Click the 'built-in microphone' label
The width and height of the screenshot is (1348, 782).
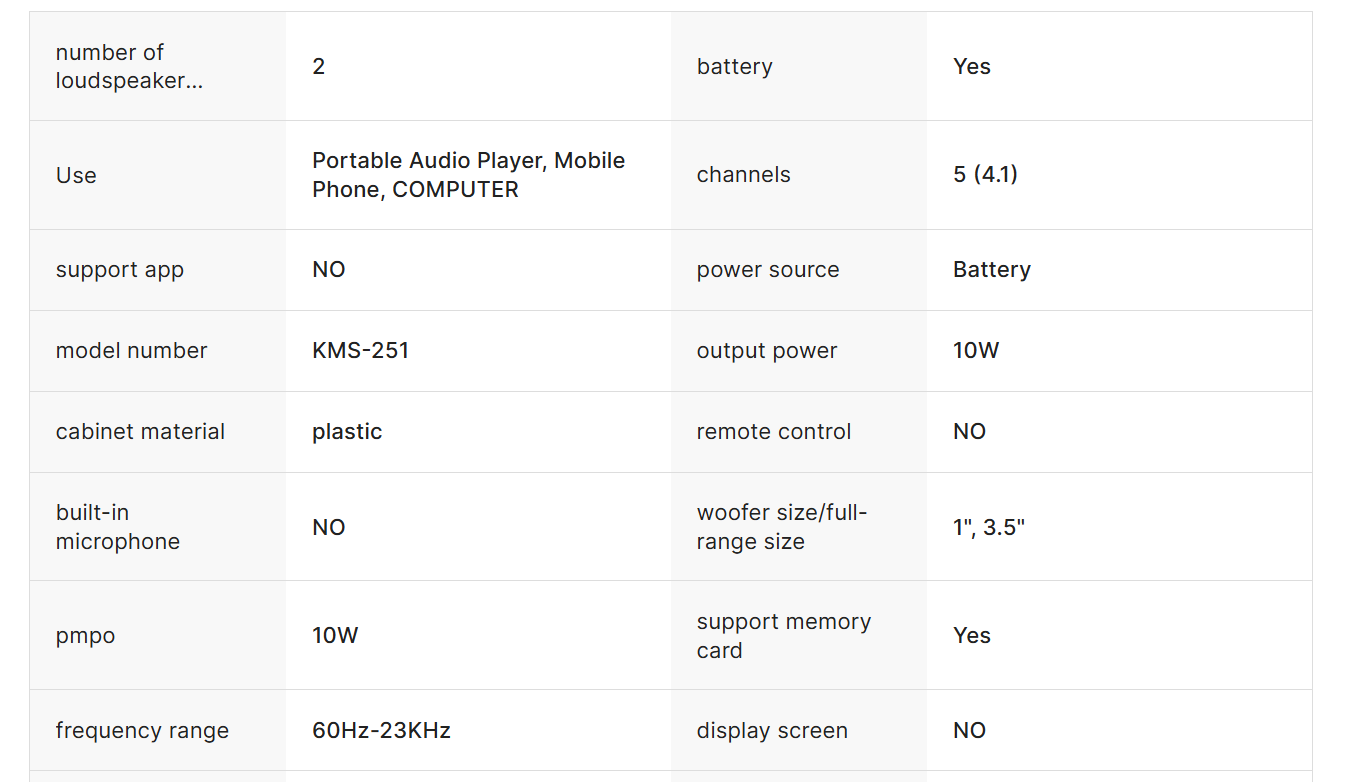coord(118,527)
